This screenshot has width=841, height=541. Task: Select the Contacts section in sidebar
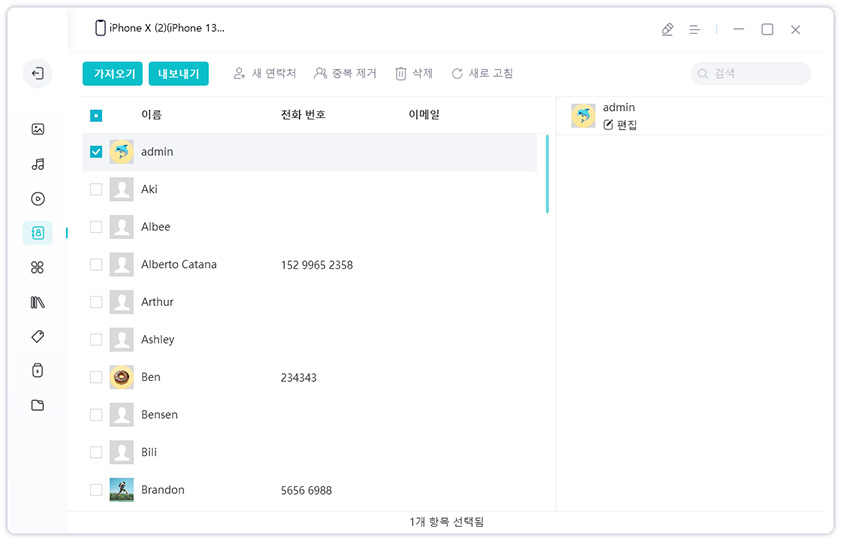tap(38, 233)
